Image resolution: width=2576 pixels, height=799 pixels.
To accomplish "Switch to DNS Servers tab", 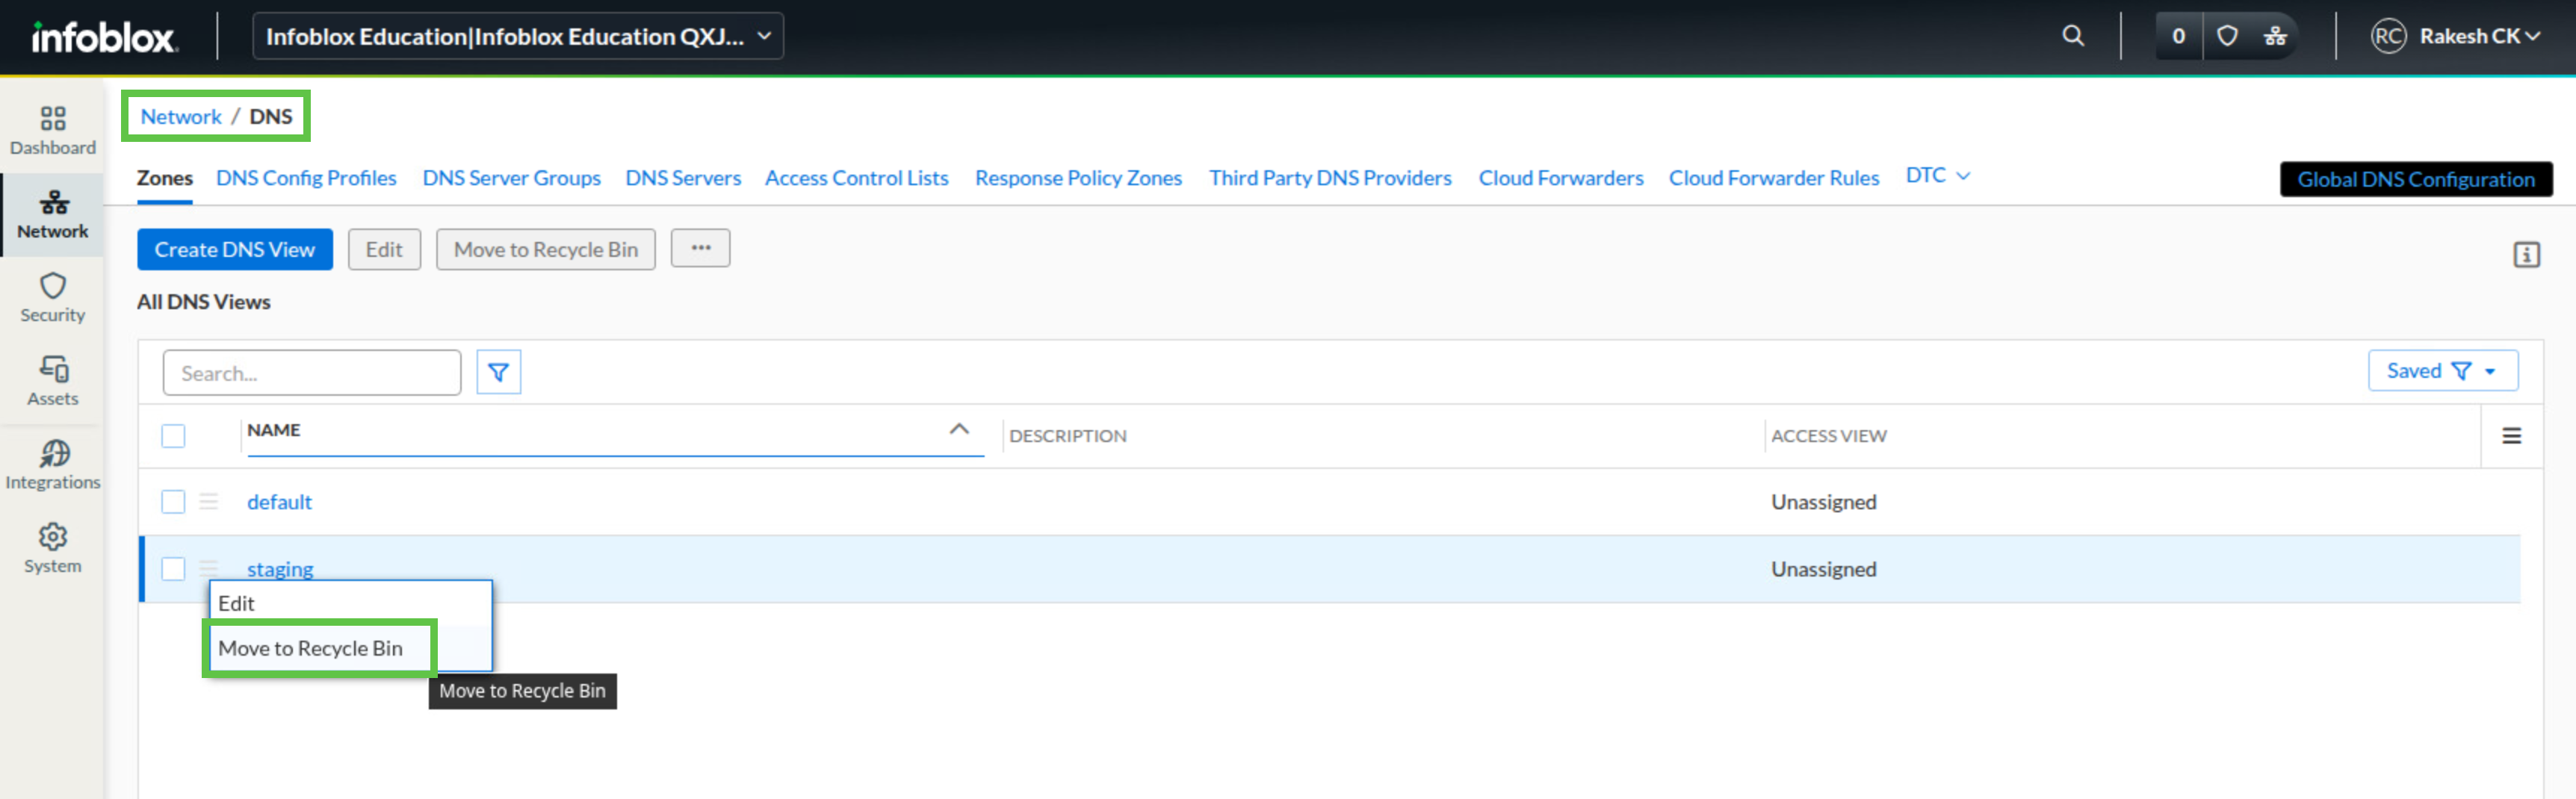I will [x=683, y=178].
